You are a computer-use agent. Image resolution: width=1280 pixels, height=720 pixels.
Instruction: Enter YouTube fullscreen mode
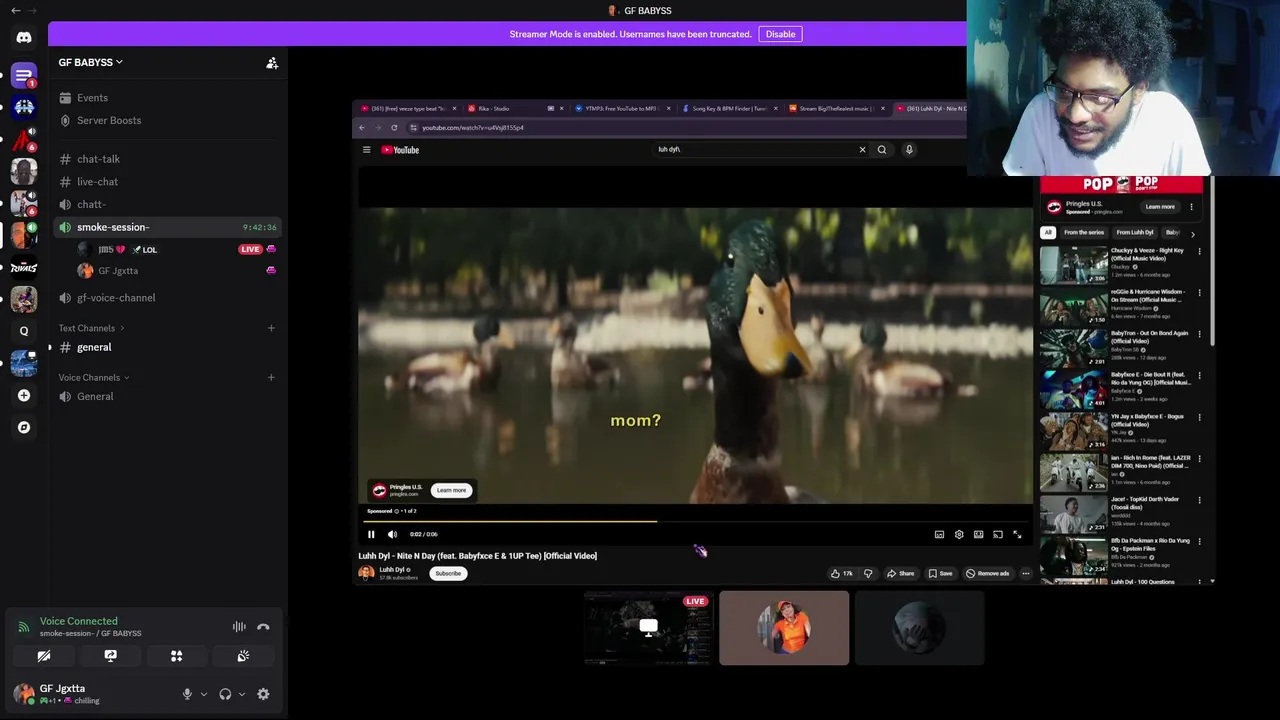tap(1017, 534)
